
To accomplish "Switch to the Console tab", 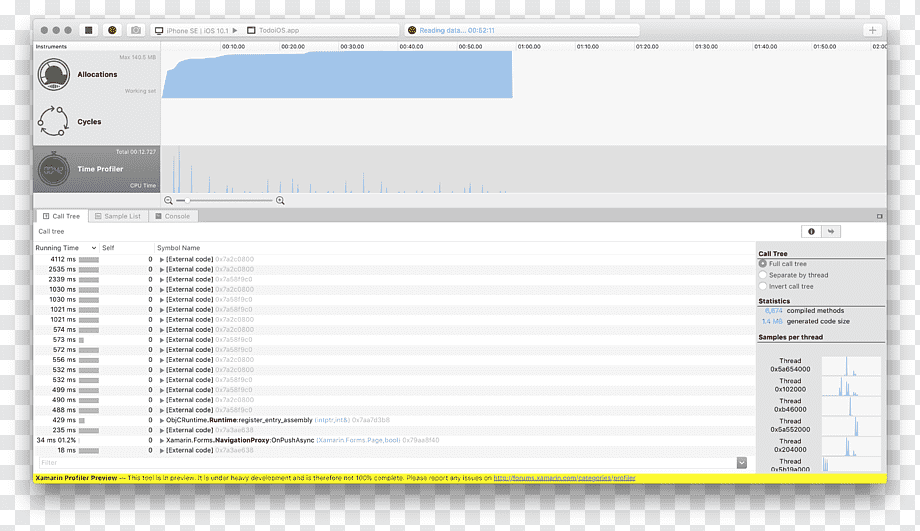I will [173, 217].
